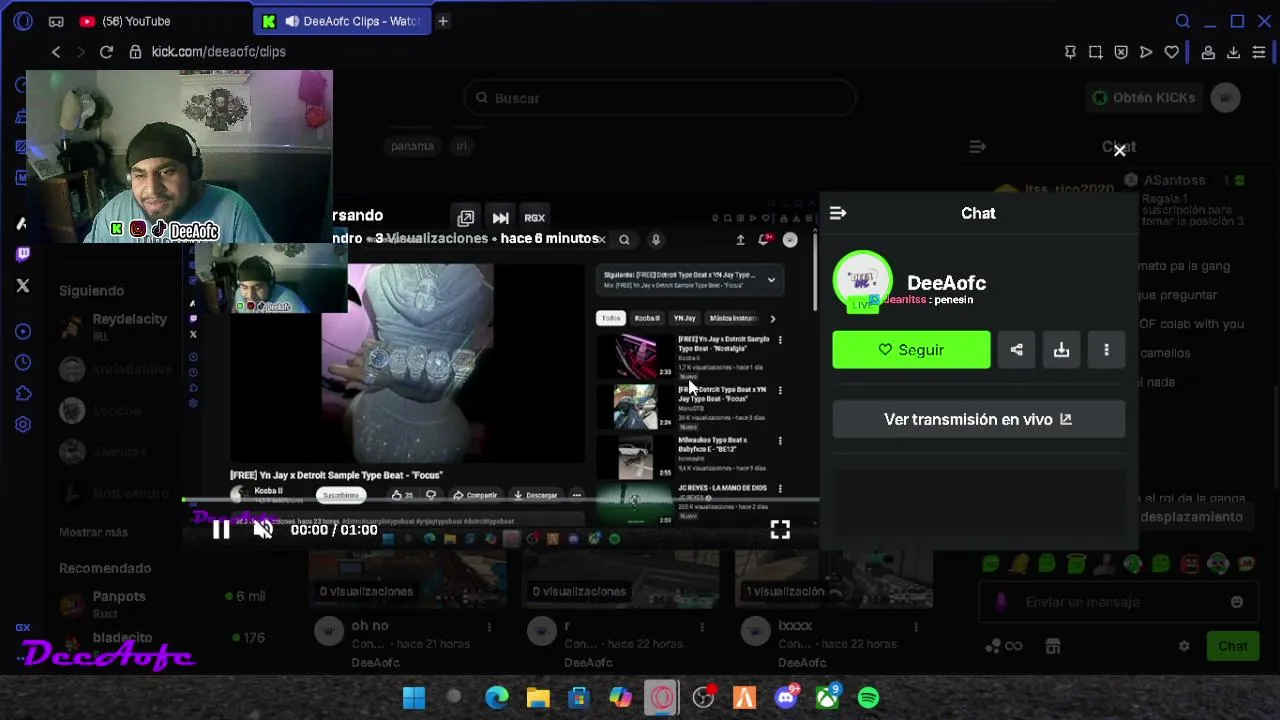This screenshot has height=720, width=1280.
Task: Share the clip
Action: point(1016,350)
